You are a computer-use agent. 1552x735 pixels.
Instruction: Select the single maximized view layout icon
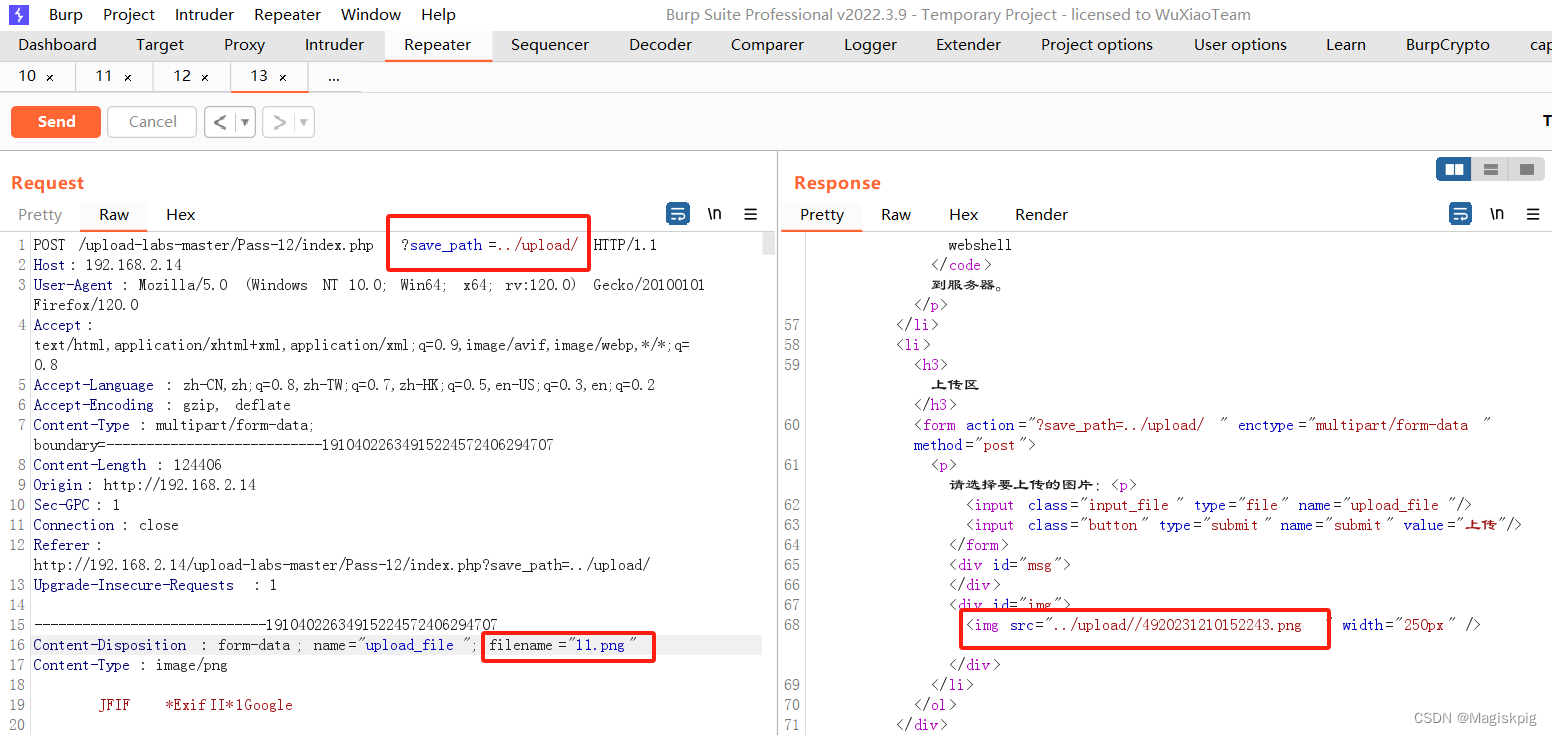click(1526, 168)
